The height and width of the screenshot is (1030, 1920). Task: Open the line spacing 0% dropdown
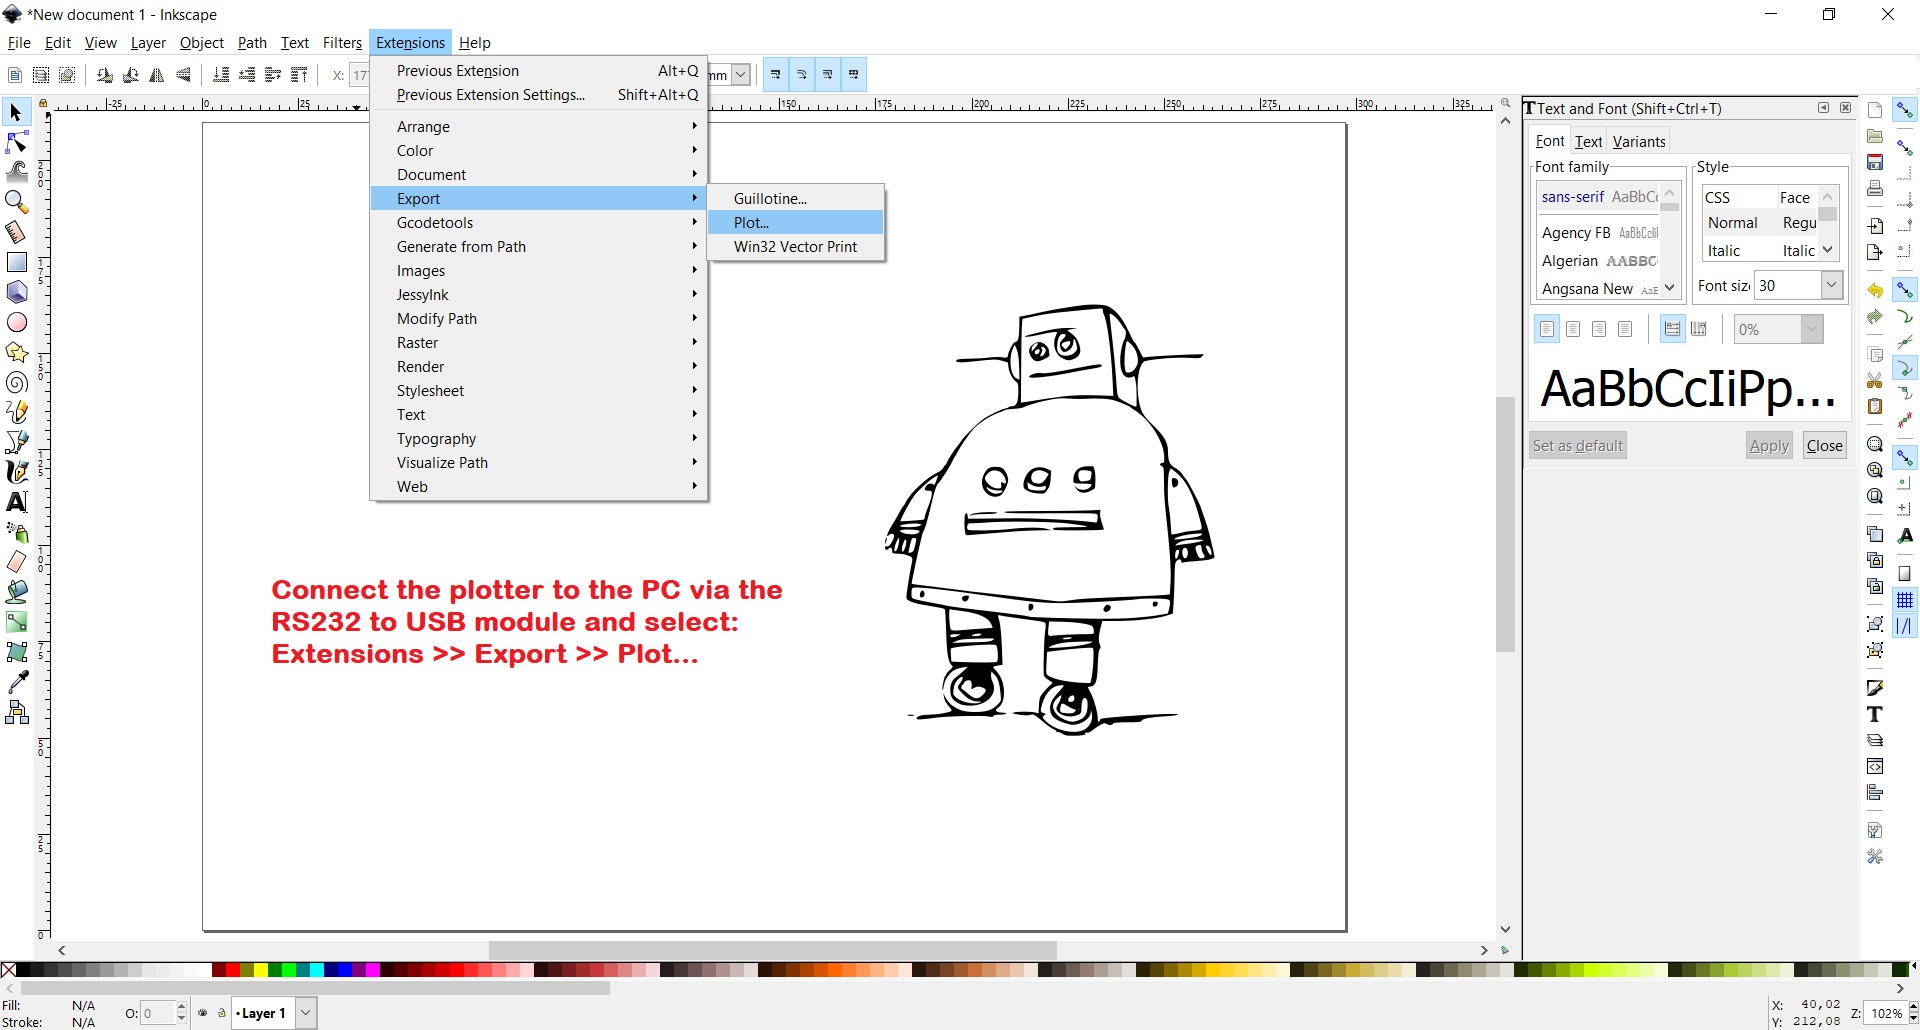tap(1812, 329)
